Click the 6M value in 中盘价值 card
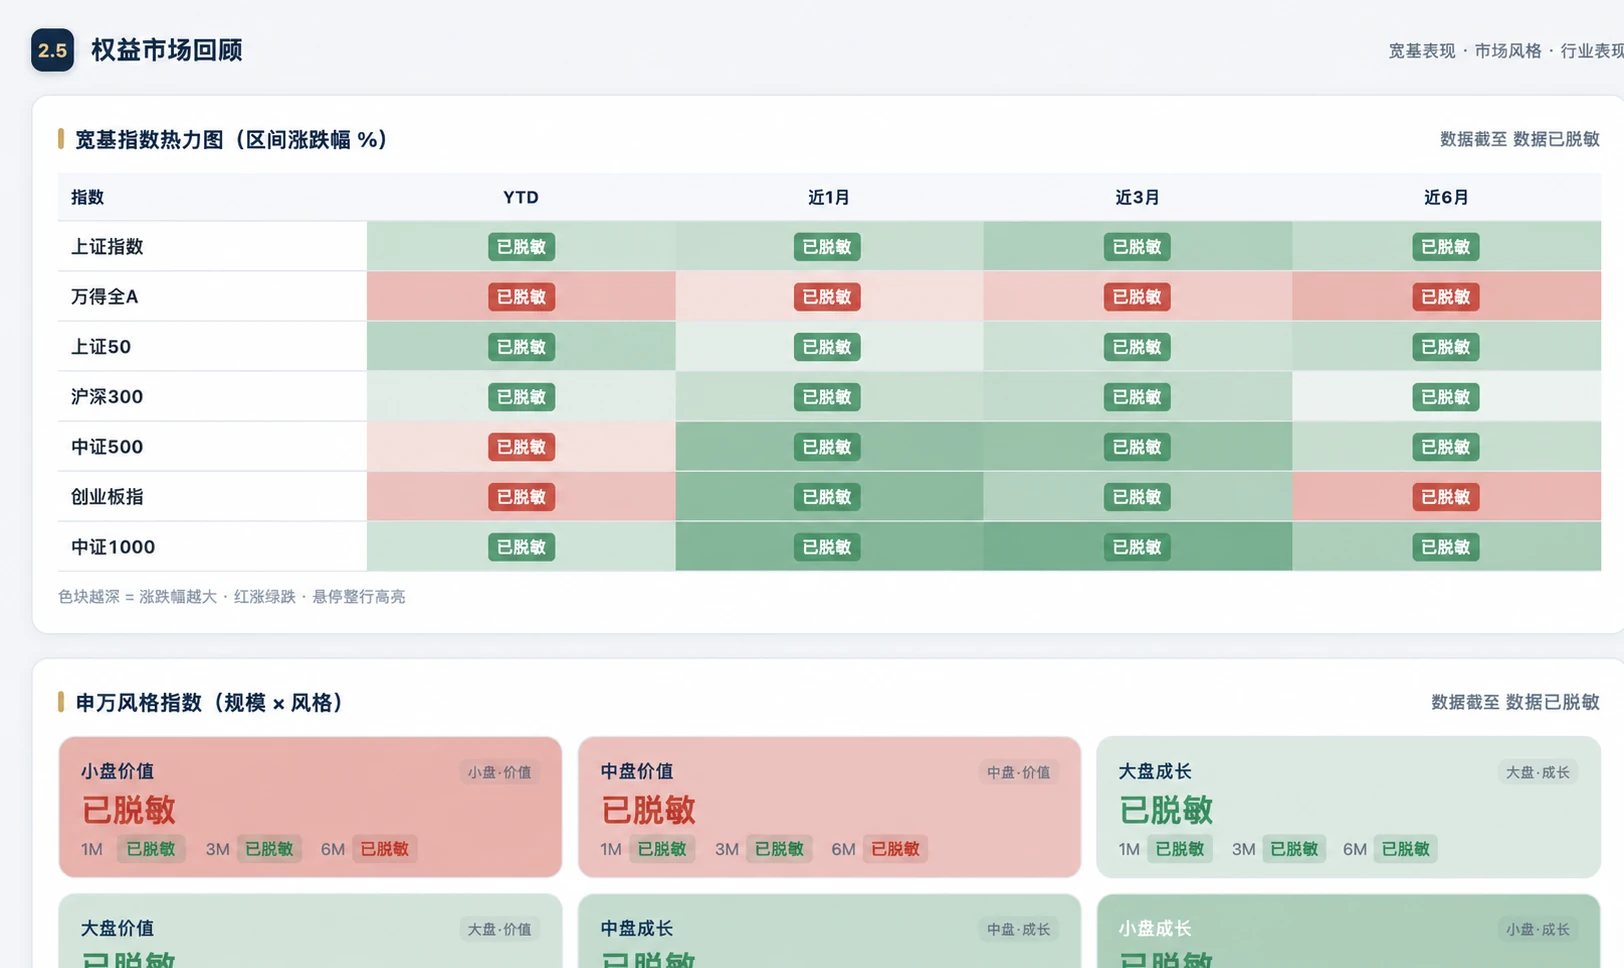The width and height of the screenshot is (1624, 968). (x=895, y=849)
